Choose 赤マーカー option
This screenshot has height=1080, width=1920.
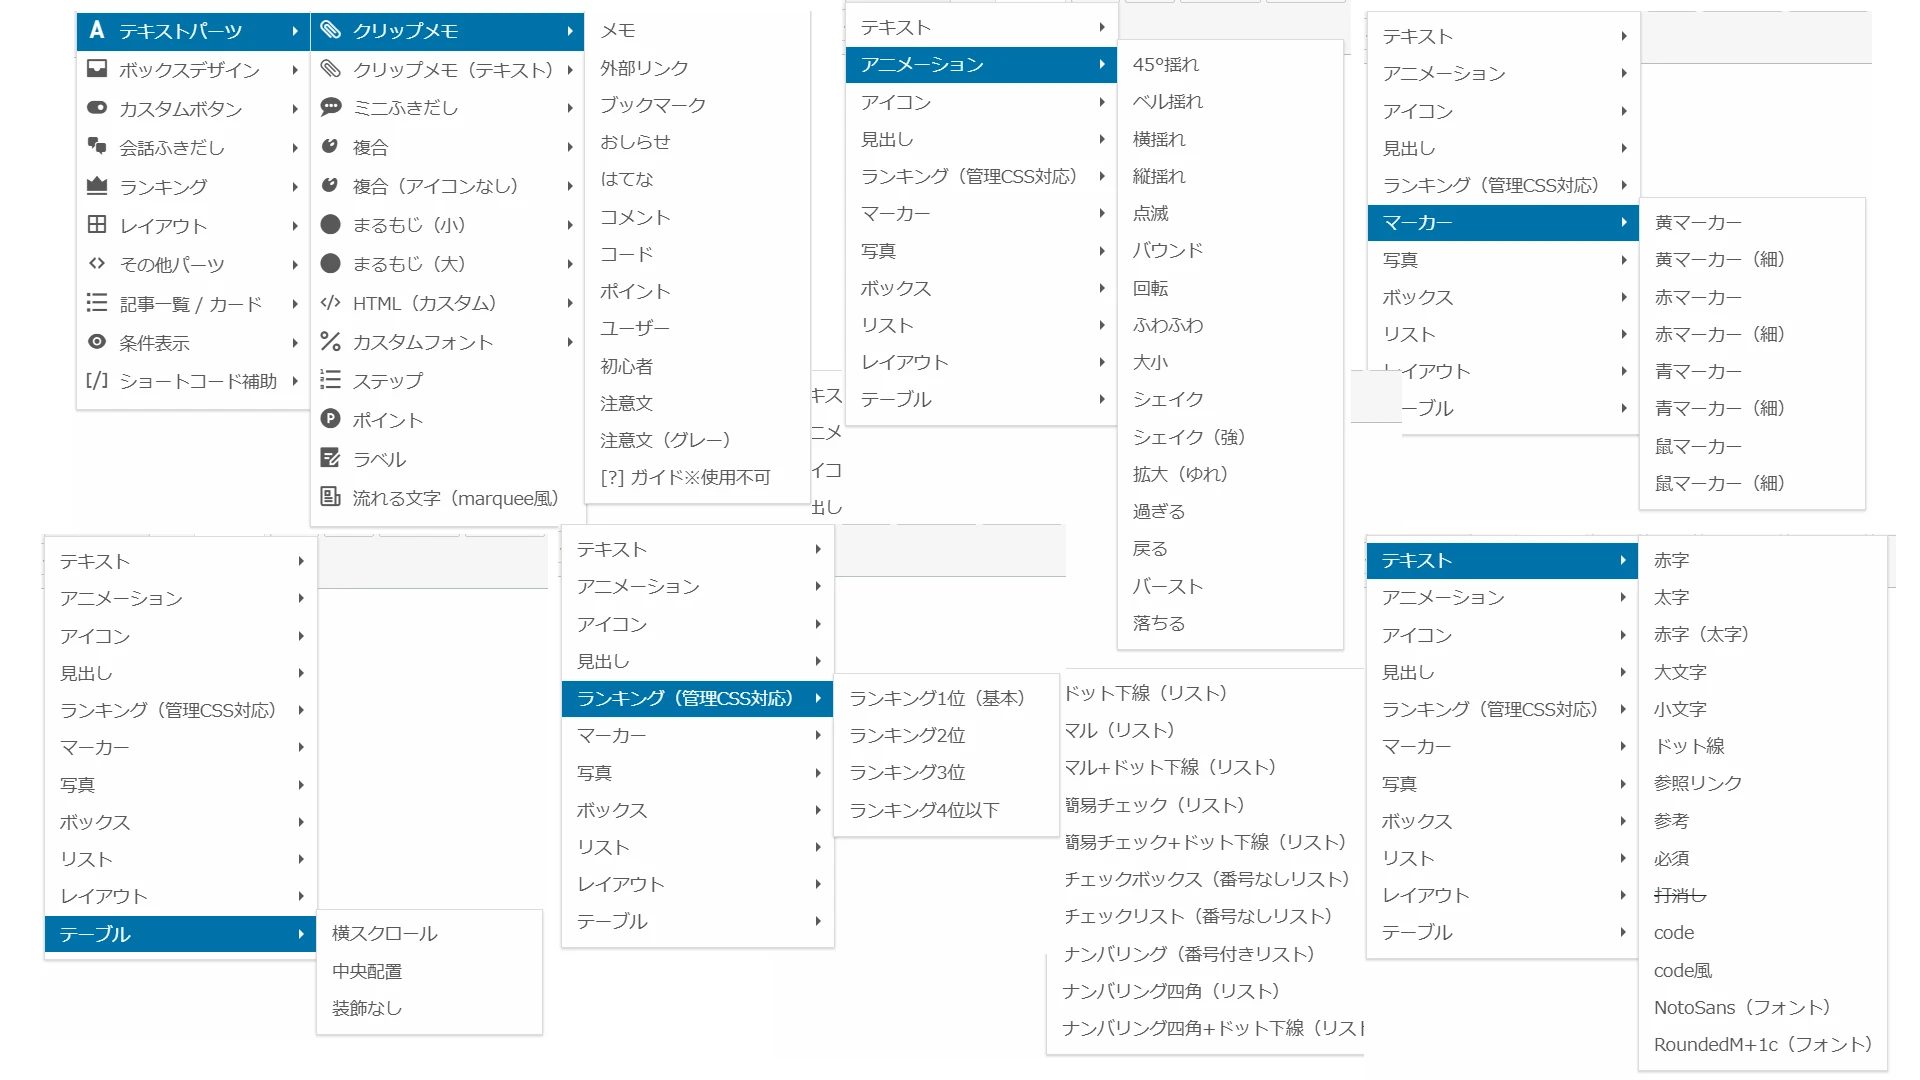[1698, 298]
